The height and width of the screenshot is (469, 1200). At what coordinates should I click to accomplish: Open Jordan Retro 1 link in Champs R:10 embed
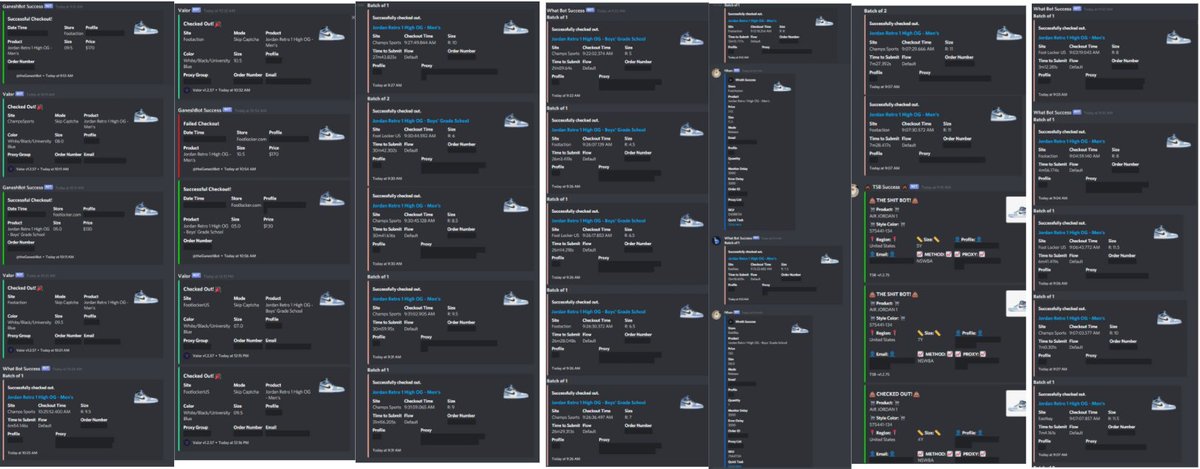pyautogui.click(x=404, y=27)
